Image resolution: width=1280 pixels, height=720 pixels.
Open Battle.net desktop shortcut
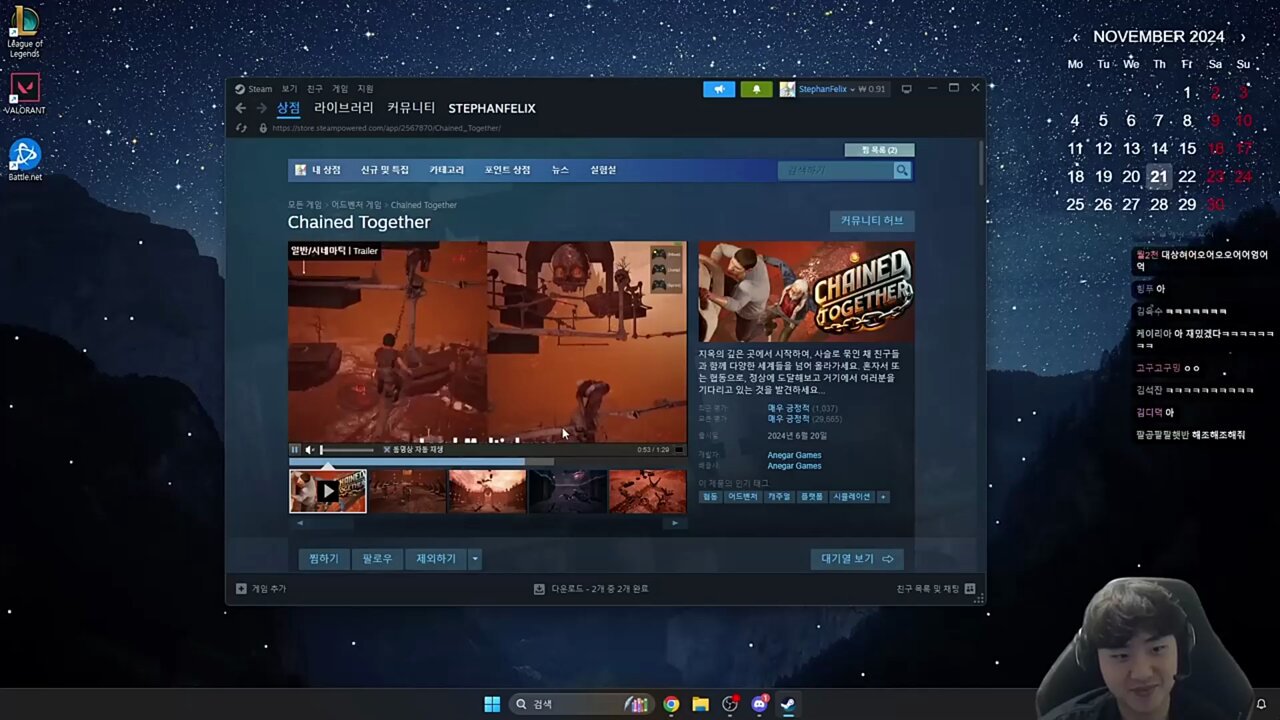coord(24,160)
